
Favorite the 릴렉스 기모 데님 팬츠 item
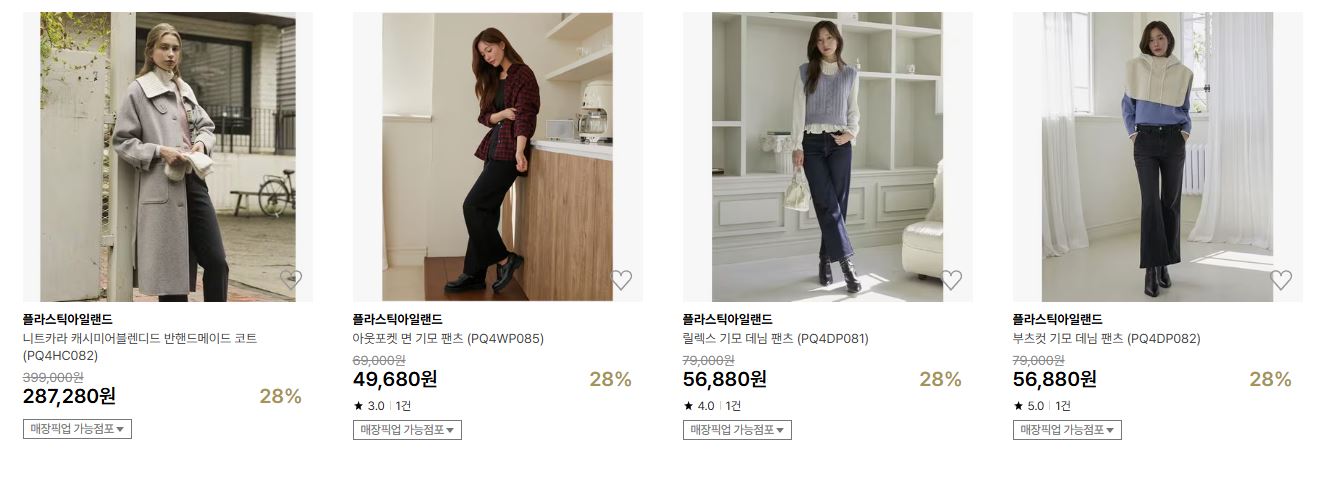pyautogui.click(x=951, y=280)
